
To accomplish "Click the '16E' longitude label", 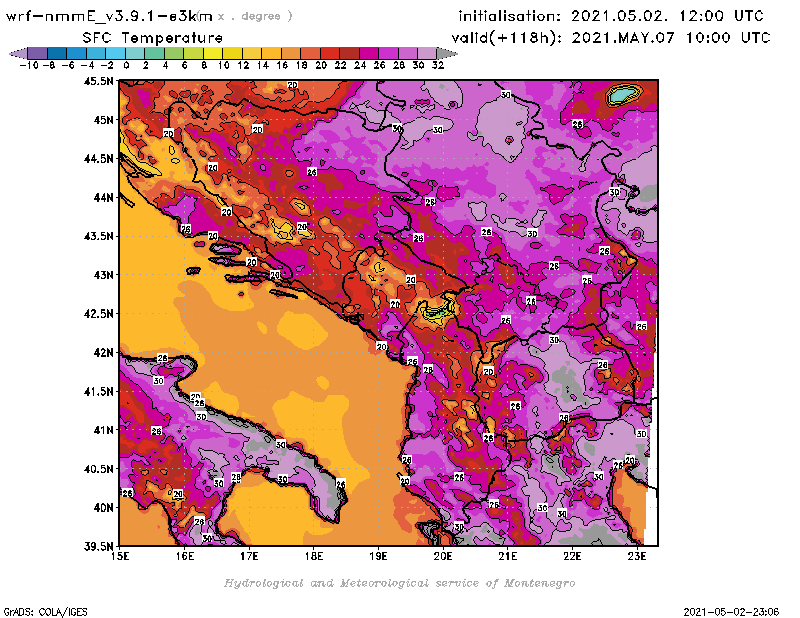I will pyautogui.click(x=185, y=556).
